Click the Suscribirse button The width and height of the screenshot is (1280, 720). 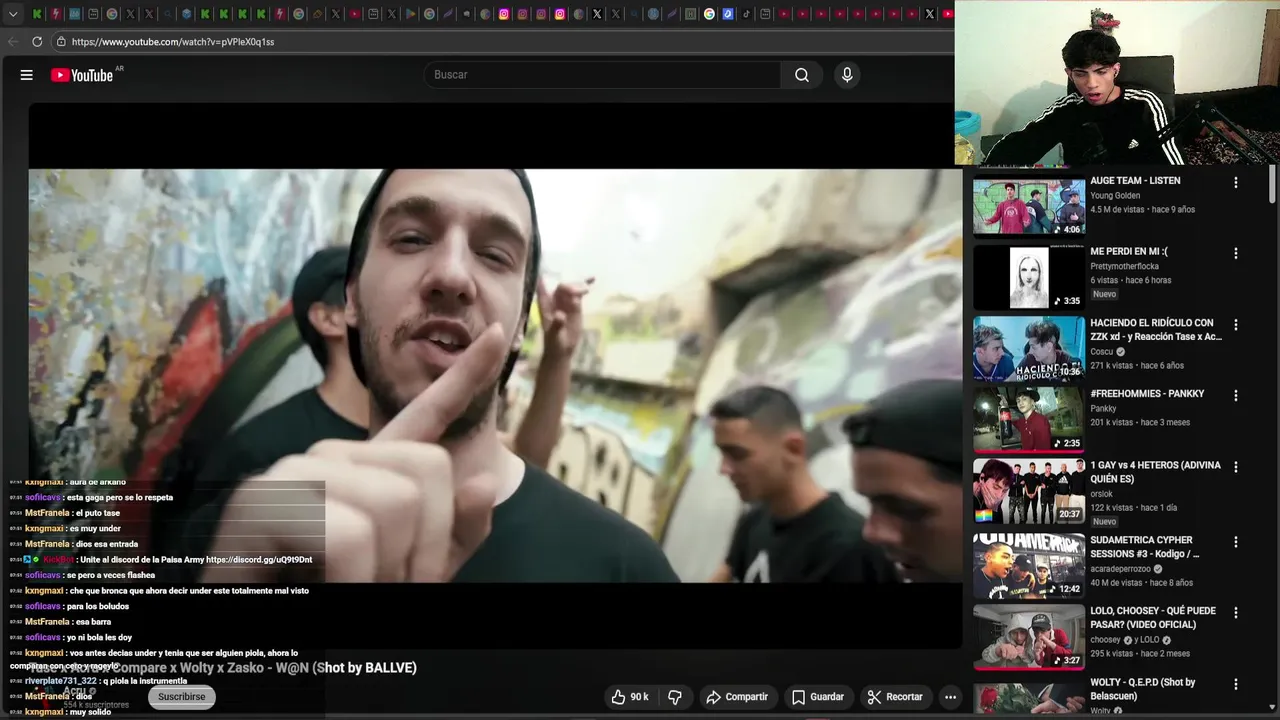pos(181,697)
